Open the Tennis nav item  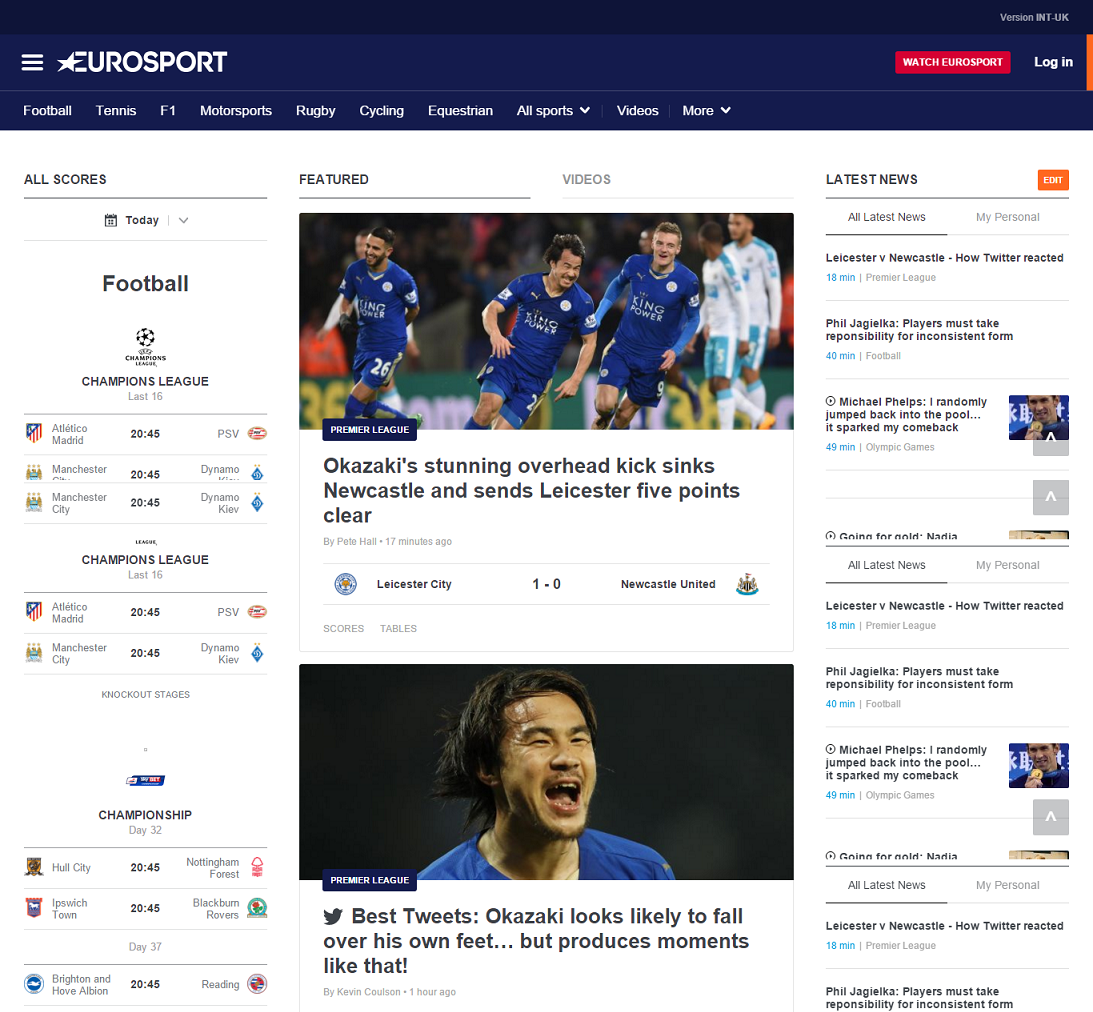(x=116, y=111)
